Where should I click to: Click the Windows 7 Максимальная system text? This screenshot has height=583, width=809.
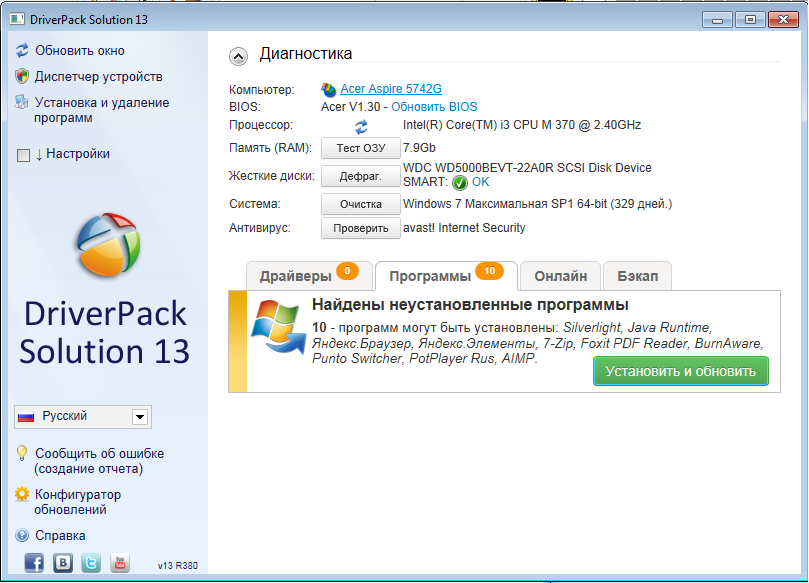[x=537, y=204]
